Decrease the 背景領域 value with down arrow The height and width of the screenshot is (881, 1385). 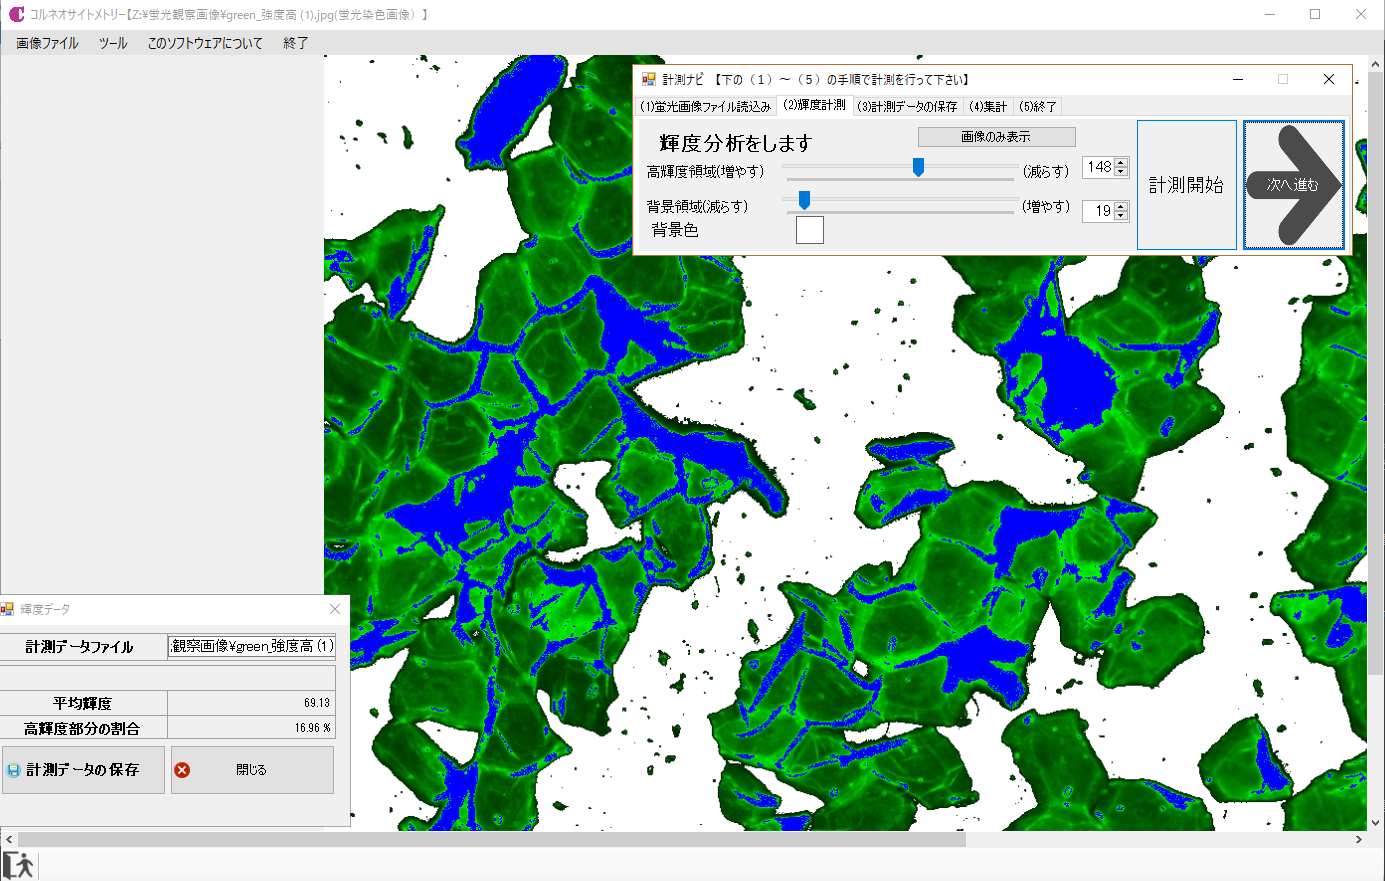click(x=1121, y=216)
